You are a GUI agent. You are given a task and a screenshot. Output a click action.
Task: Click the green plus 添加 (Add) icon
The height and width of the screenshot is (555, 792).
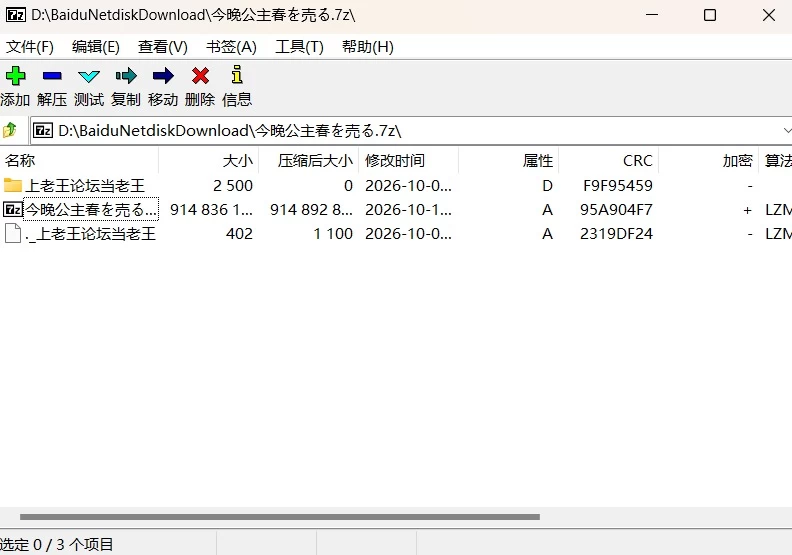point(16,76)
